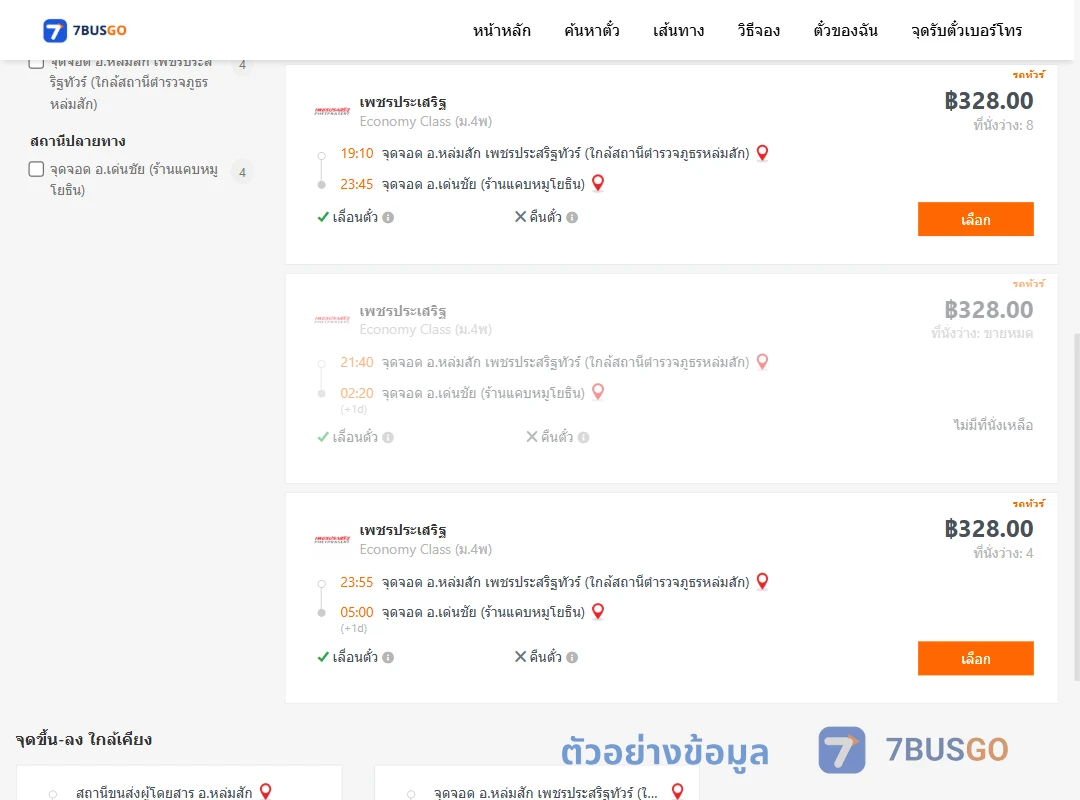Open map pin for the 02:20 arrival stop

(598, 392)
